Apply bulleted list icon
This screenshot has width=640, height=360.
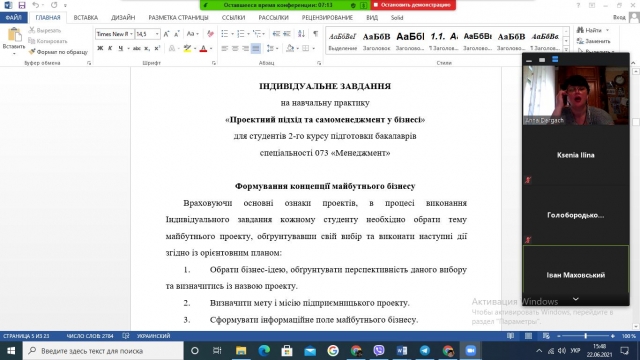(x=224, y=34)
